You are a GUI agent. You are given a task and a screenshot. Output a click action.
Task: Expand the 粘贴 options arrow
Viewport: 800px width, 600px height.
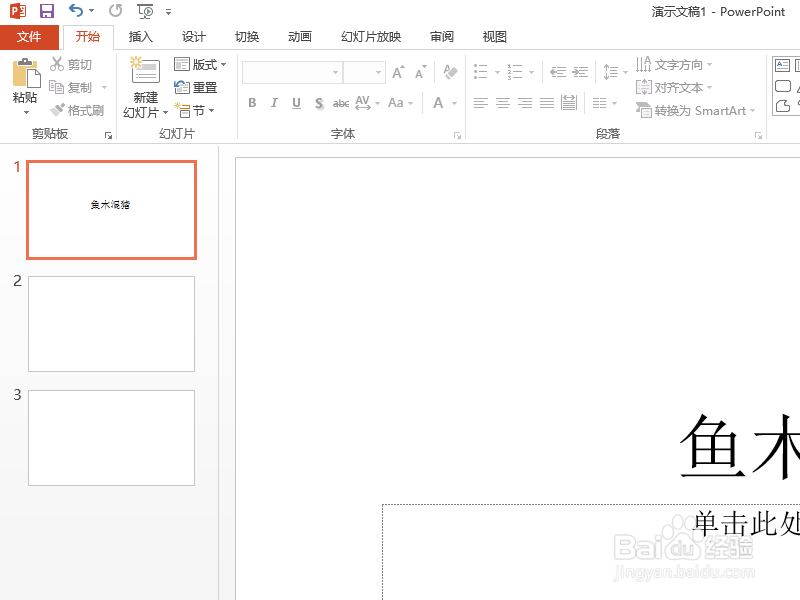[26, 112]
